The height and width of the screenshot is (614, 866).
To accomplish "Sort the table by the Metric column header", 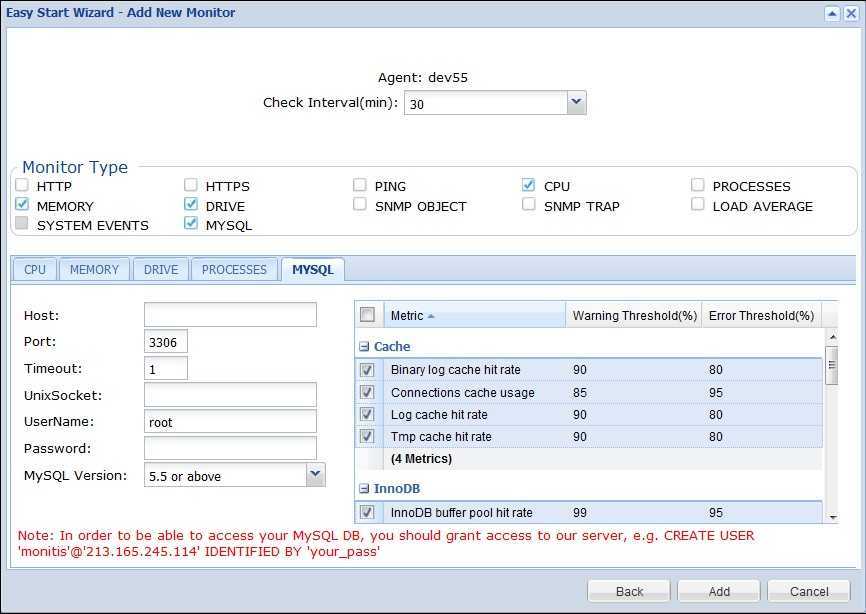I will coord(474,315).
